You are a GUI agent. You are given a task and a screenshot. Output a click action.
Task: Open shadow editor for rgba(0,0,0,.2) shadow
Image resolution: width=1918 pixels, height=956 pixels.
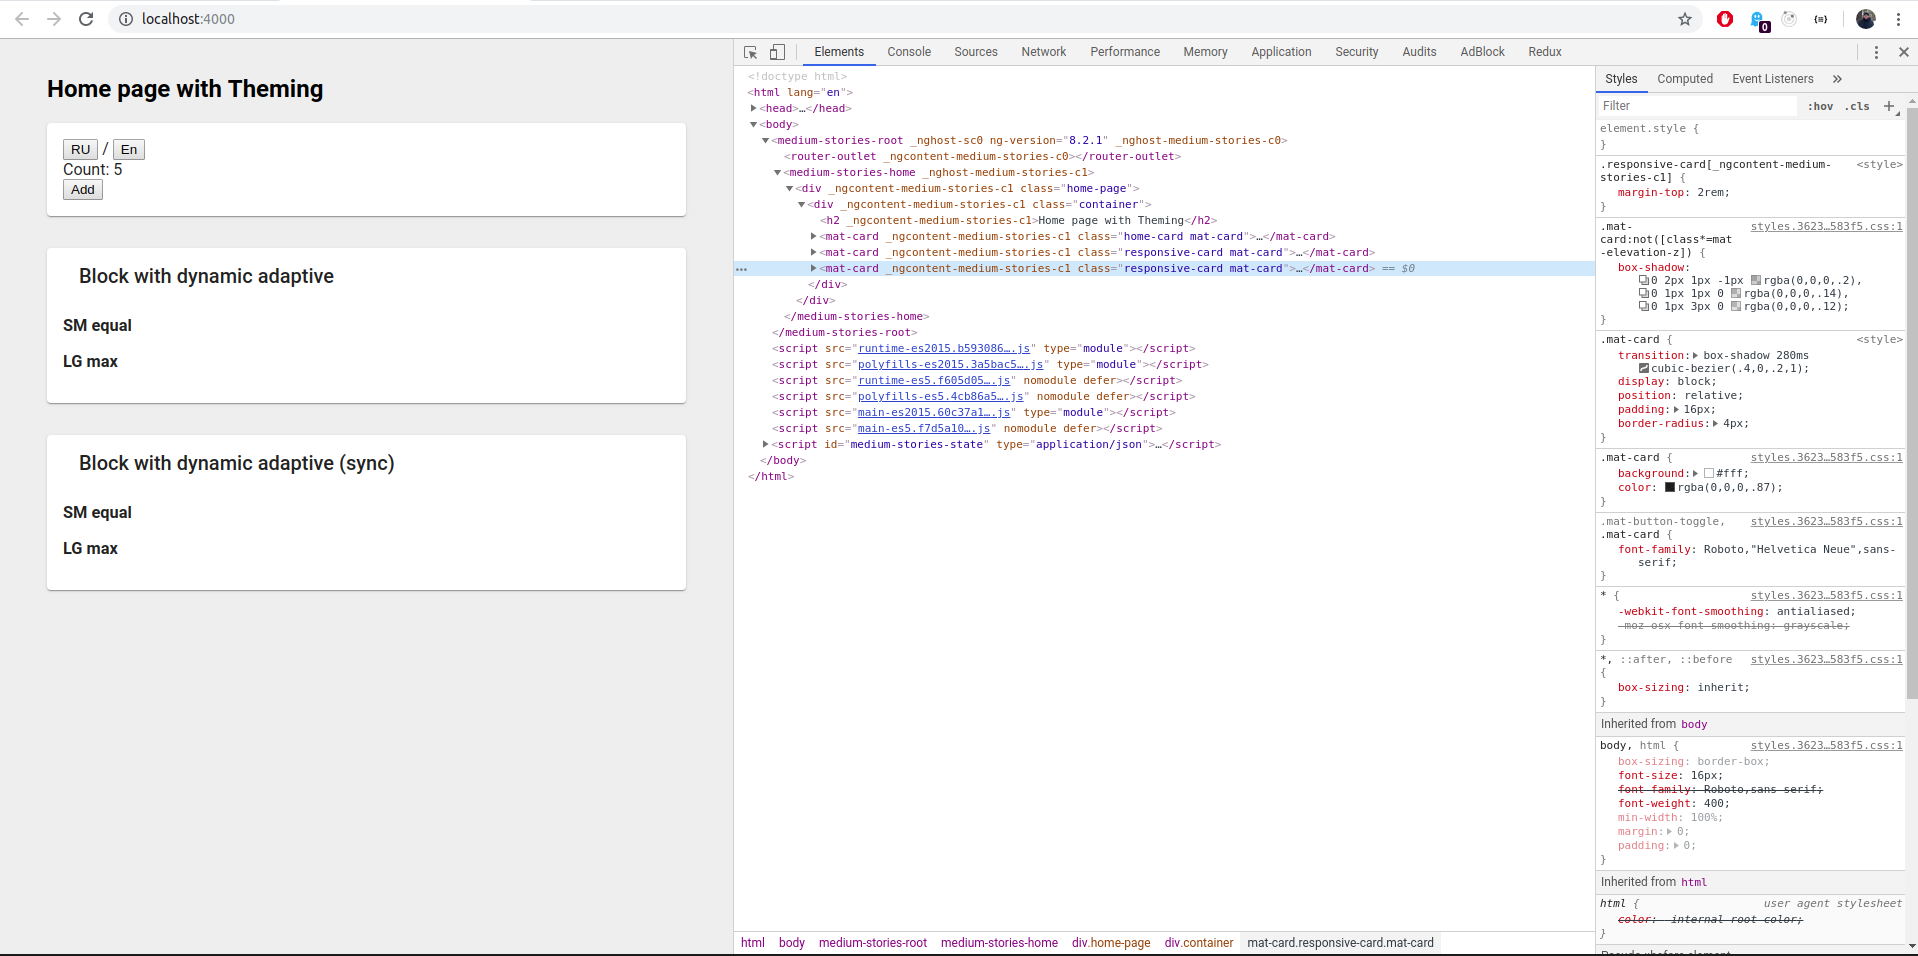1643,281
